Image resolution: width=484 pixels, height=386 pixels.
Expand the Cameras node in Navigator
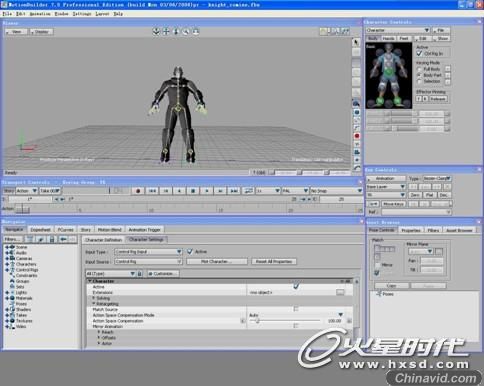pyautogui.click(x=7, y=258)
